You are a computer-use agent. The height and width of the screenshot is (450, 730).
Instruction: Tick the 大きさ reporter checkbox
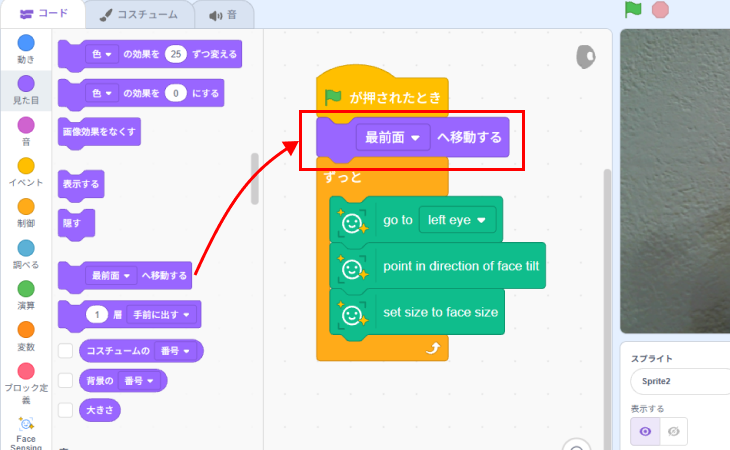66,409
